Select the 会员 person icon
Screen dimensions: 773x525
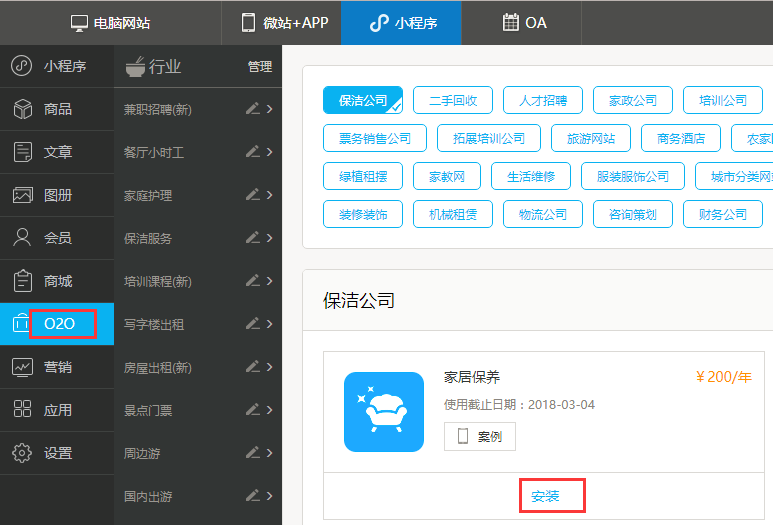[x=22, y=238]
